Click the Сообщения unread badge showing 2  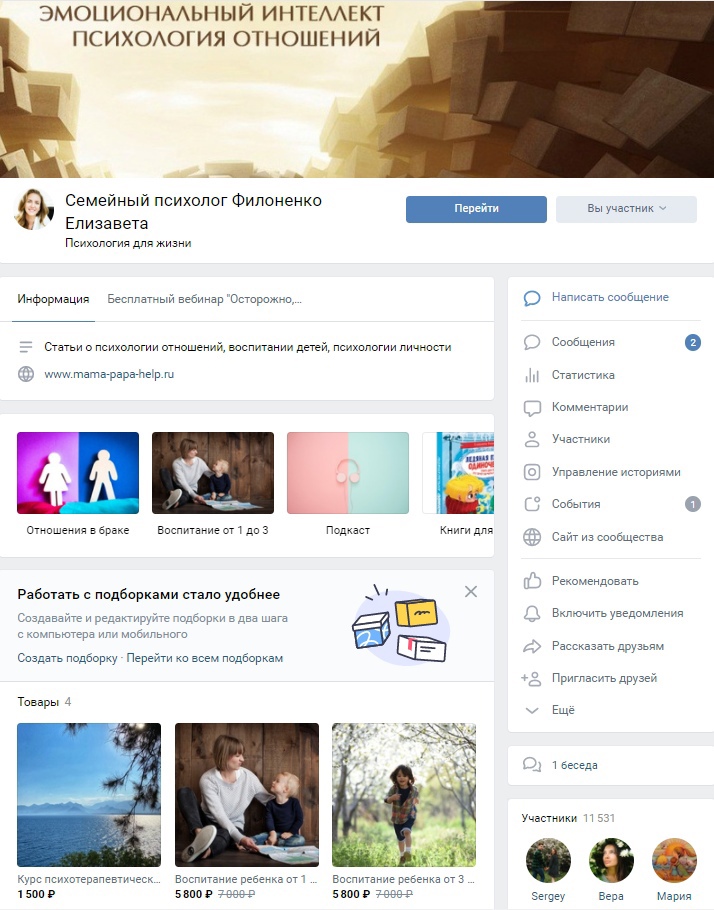point(693,343)
